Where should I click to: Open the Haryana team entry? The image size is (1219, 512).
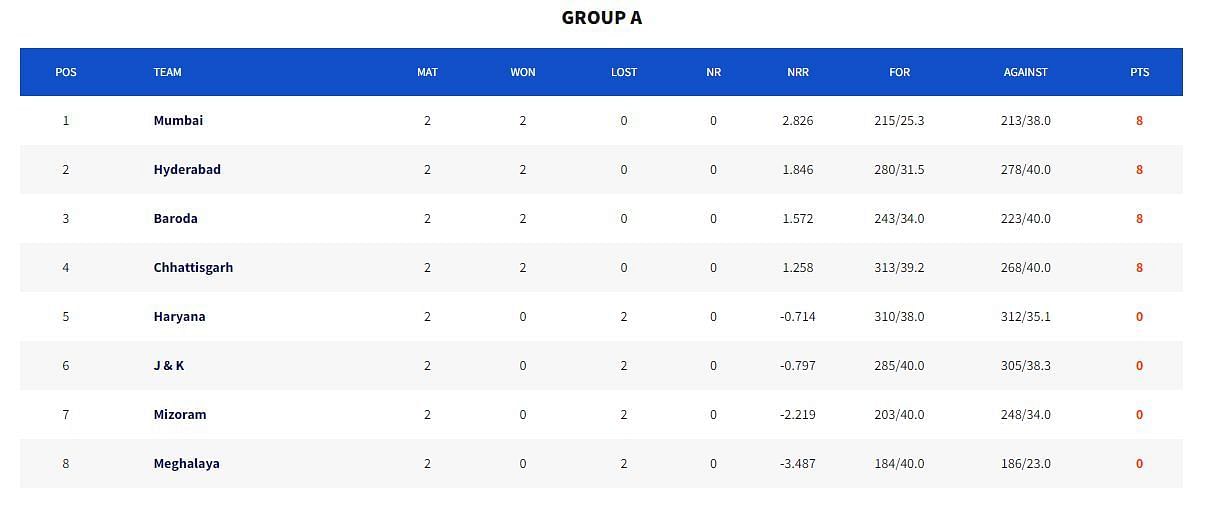click(x=179, y=316)
